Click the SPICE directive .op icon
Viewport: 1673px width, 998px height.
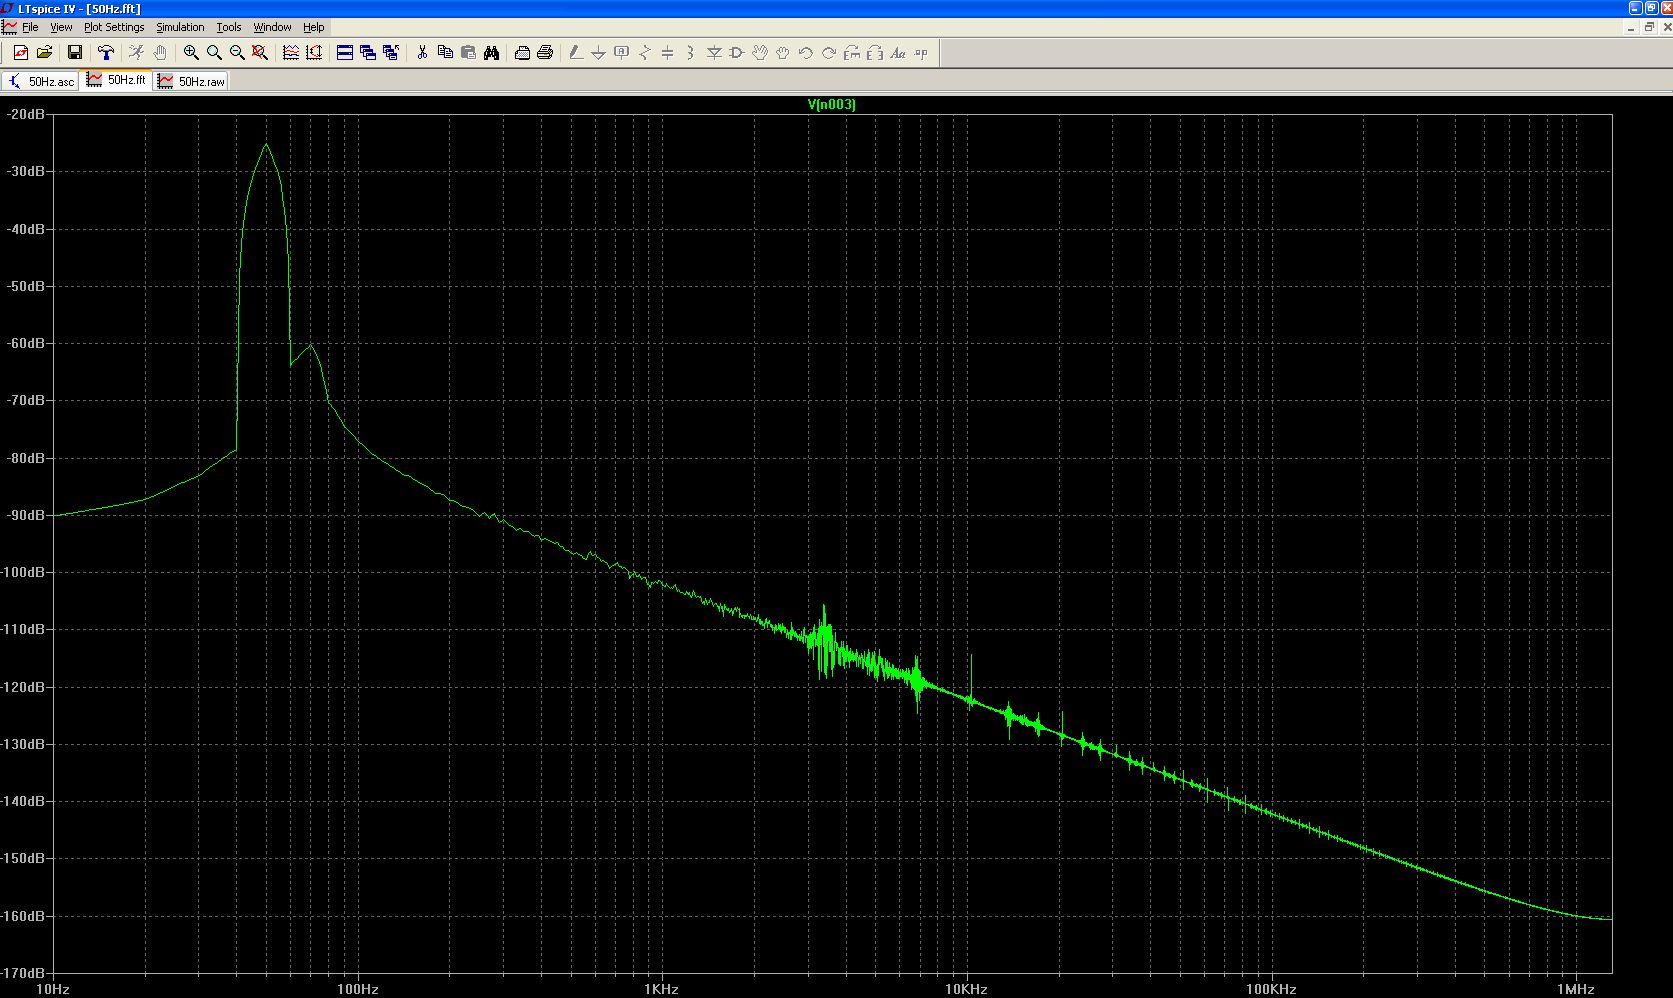pos(921,53)
